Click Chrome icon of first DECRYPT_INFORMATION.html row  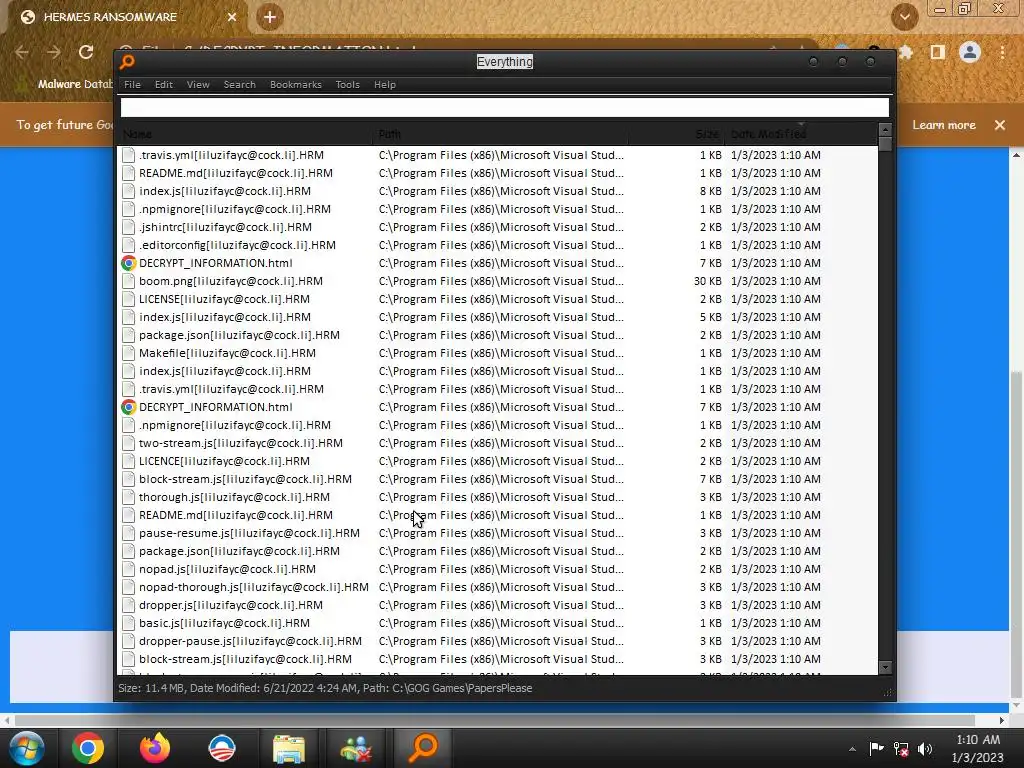pos(129,263)
